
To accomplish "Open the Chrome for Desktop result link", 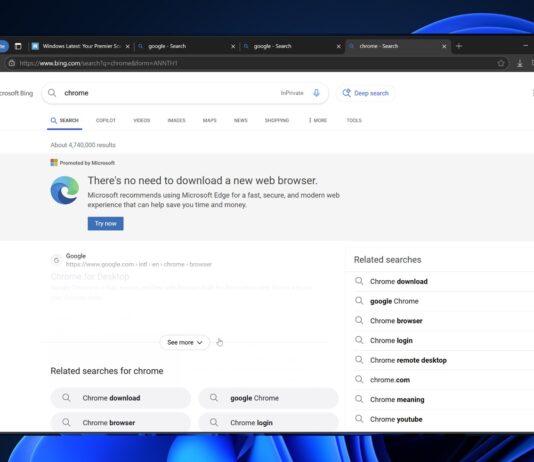I will coord(90,276).
